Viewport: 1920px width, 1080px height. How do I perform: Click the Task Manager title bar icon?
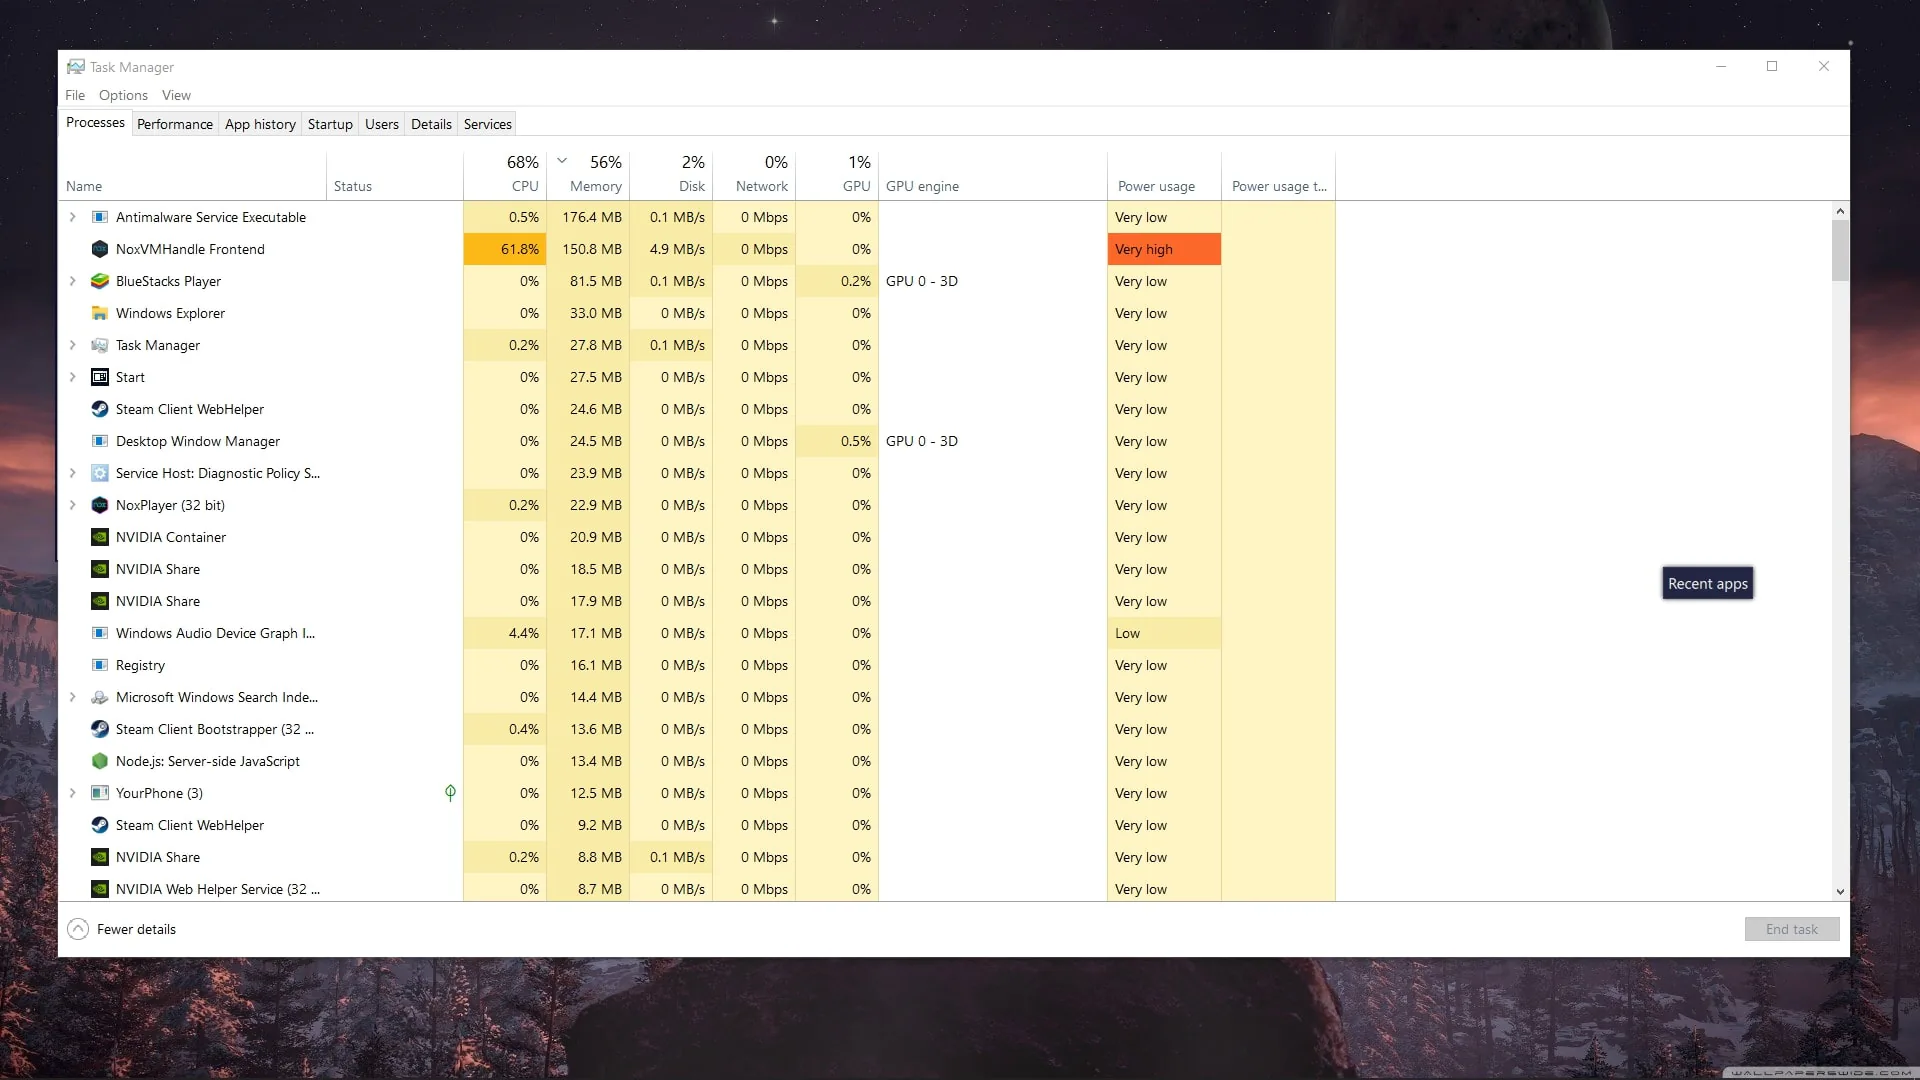coord(75,67)
